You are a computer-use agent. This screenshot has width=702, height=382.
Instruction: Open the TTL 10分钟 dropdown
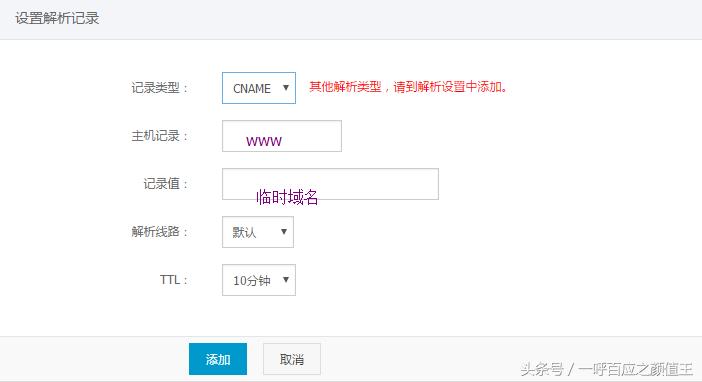tap(259, 280)
